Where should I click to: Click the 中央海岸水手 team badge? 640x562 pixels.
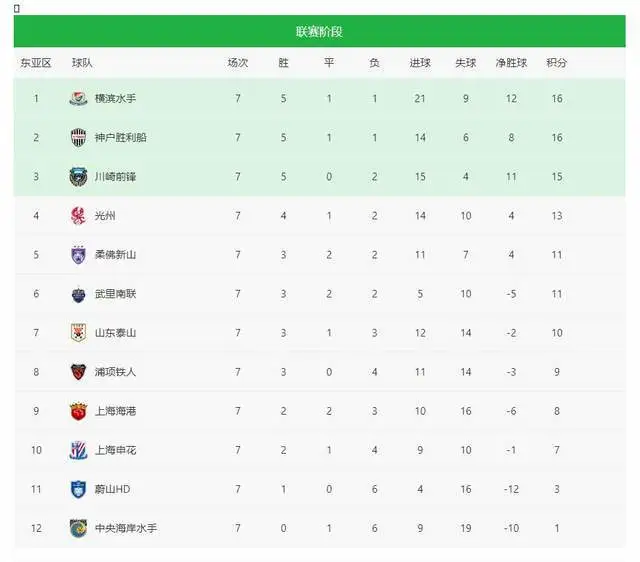click(78, 528)
